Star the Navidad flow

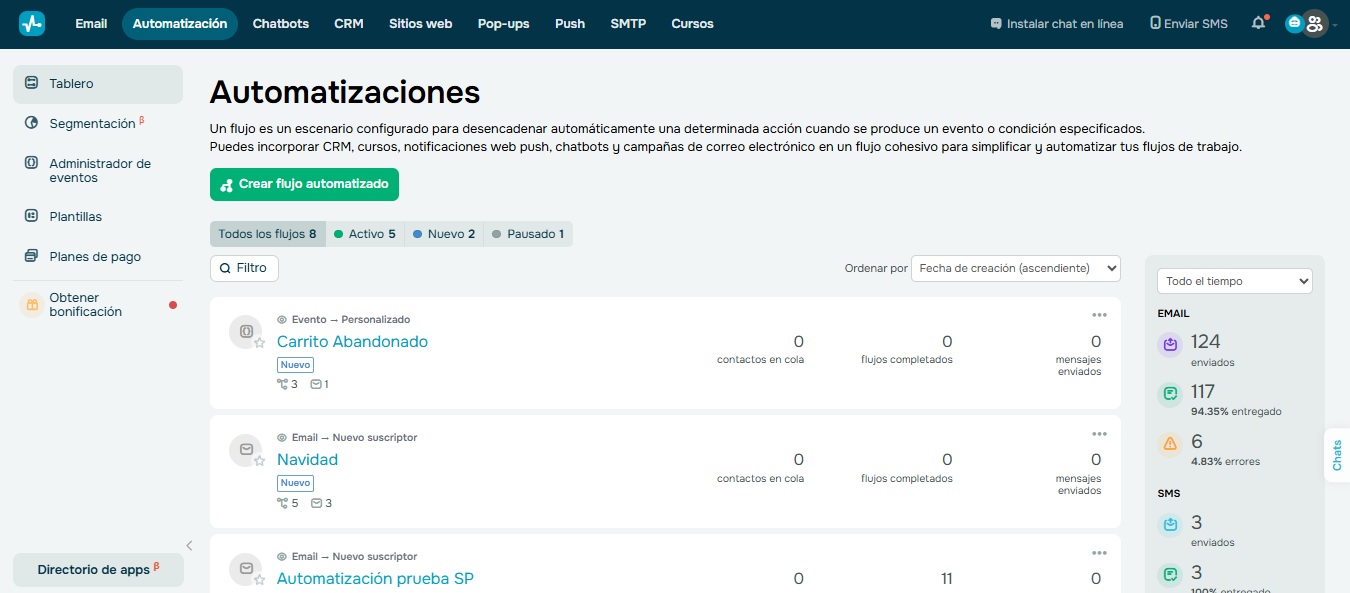point(258,459)
